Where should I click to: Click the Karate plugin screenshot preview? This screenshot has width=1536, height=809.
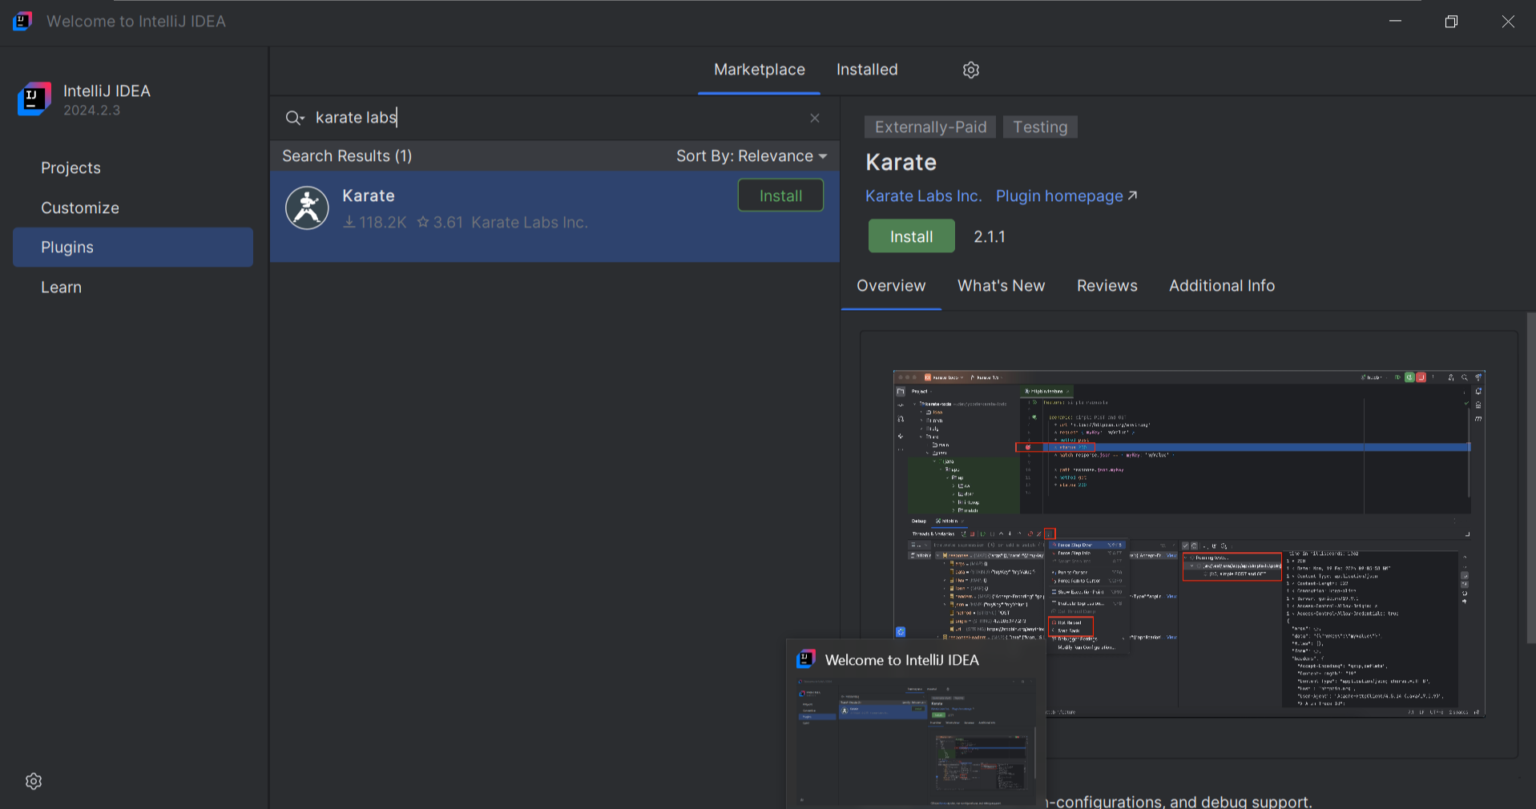1188,540
